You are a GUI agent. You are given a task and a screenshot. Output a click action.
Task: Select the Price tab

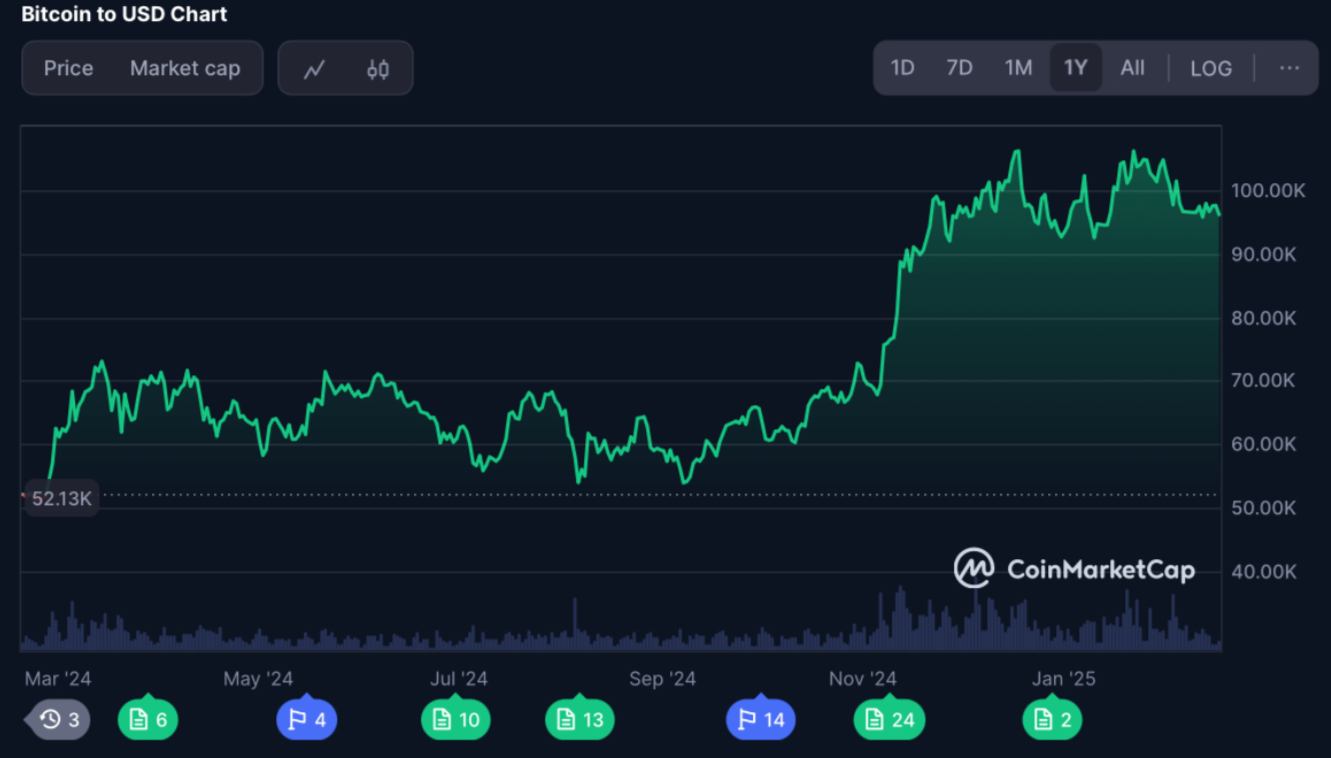click(x=68, y=68)
